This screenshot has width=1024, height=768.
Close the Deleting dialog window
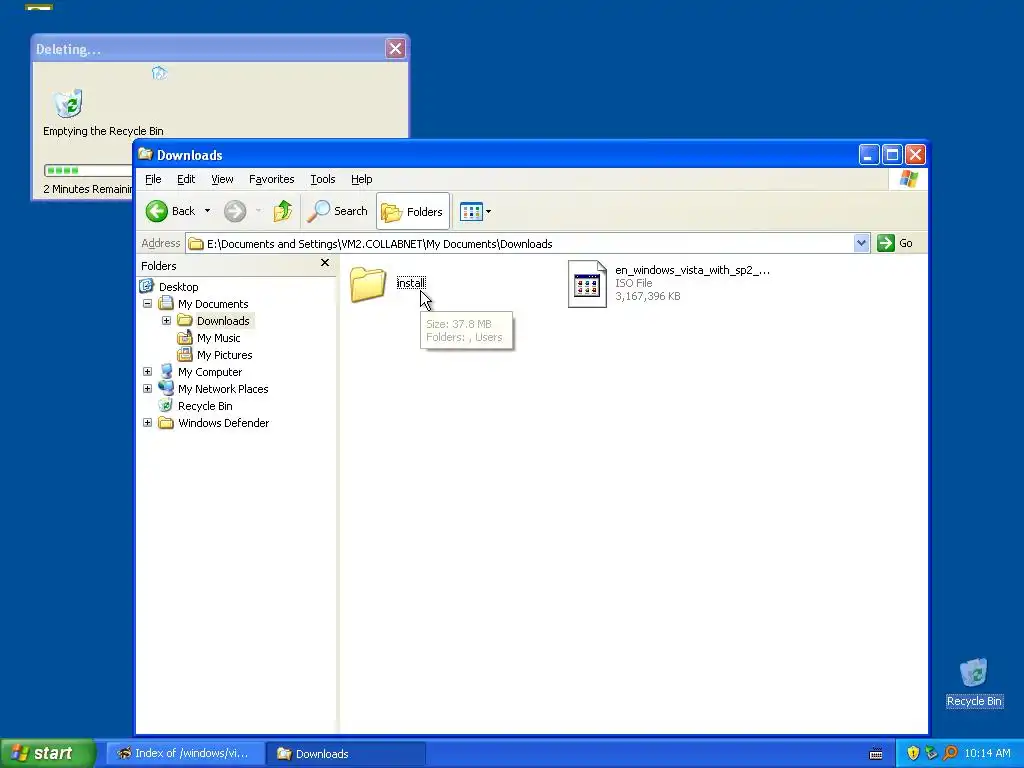(x=395, y=48)
